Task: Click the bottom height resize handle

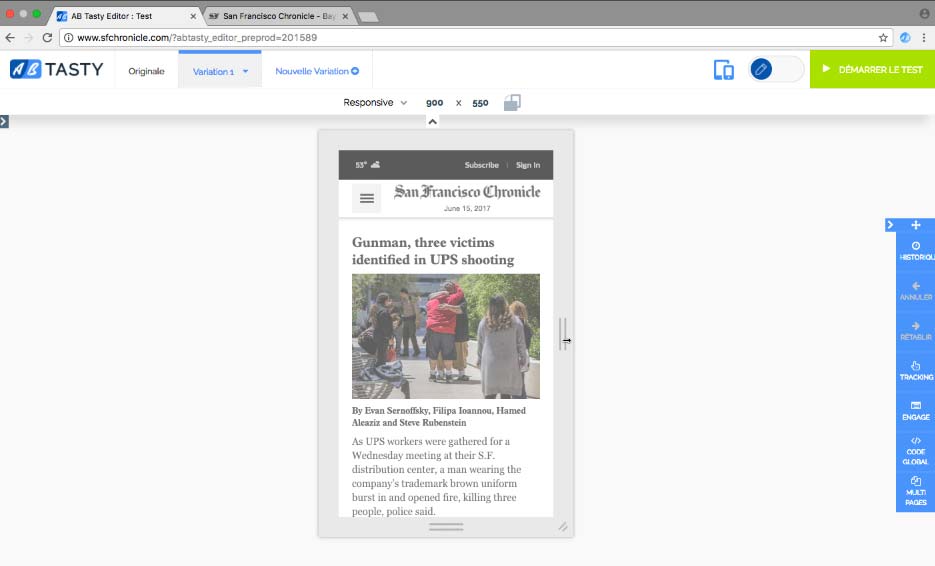Action: click(x=445, y=527)
